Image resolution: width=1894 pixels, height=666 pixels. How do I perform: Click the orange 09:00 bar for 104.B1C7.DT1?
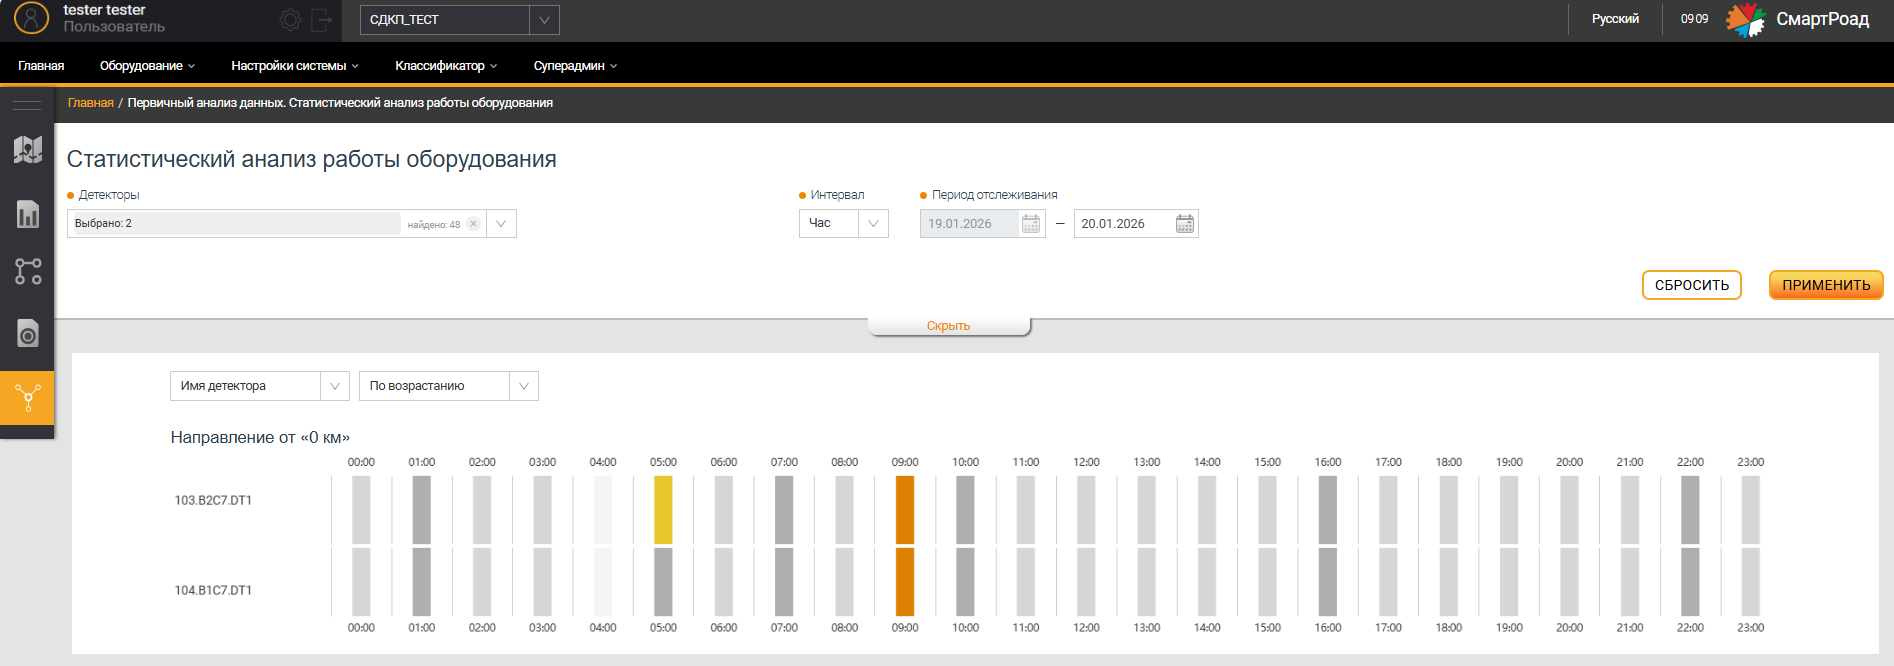pyautogui.click(x=905, y=582)
